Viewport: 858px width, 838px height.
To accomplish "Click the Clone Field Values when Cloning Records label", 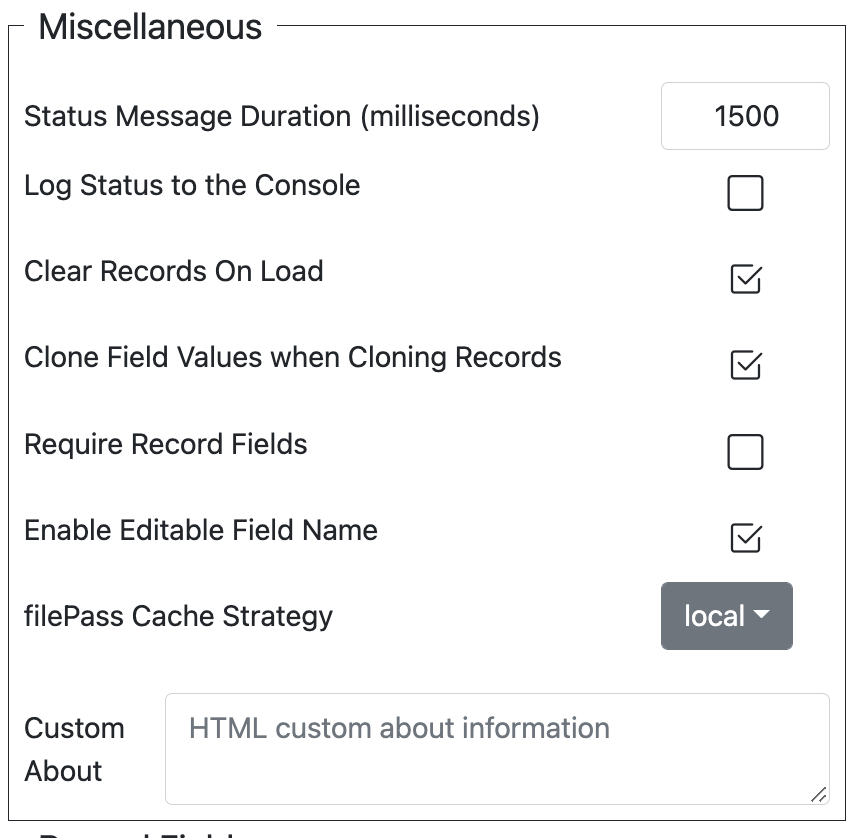I will point(293,357).
